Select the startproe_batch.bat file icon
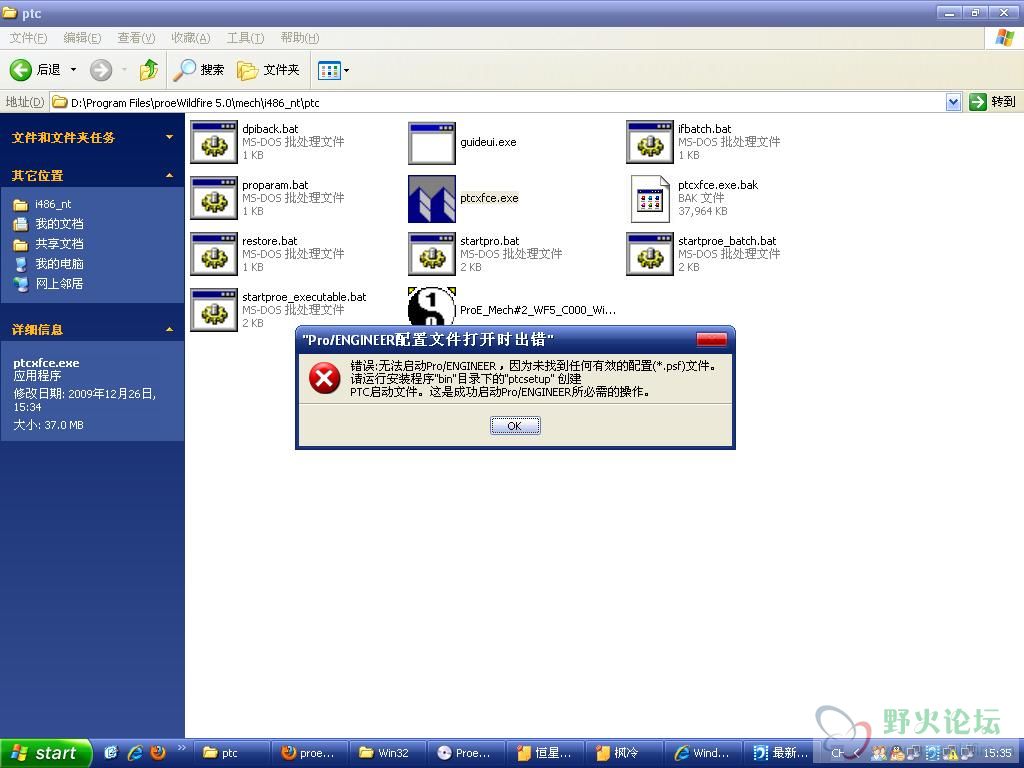Image resolution: width=1024 pixels, height=768 pixels. [650, 255]
